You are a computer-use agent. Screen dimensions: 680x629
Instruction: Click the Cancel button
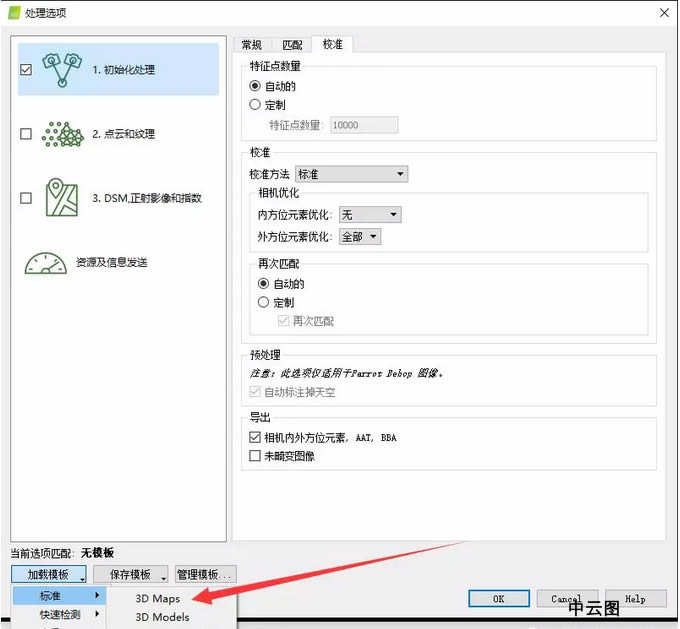pos(567,599)
